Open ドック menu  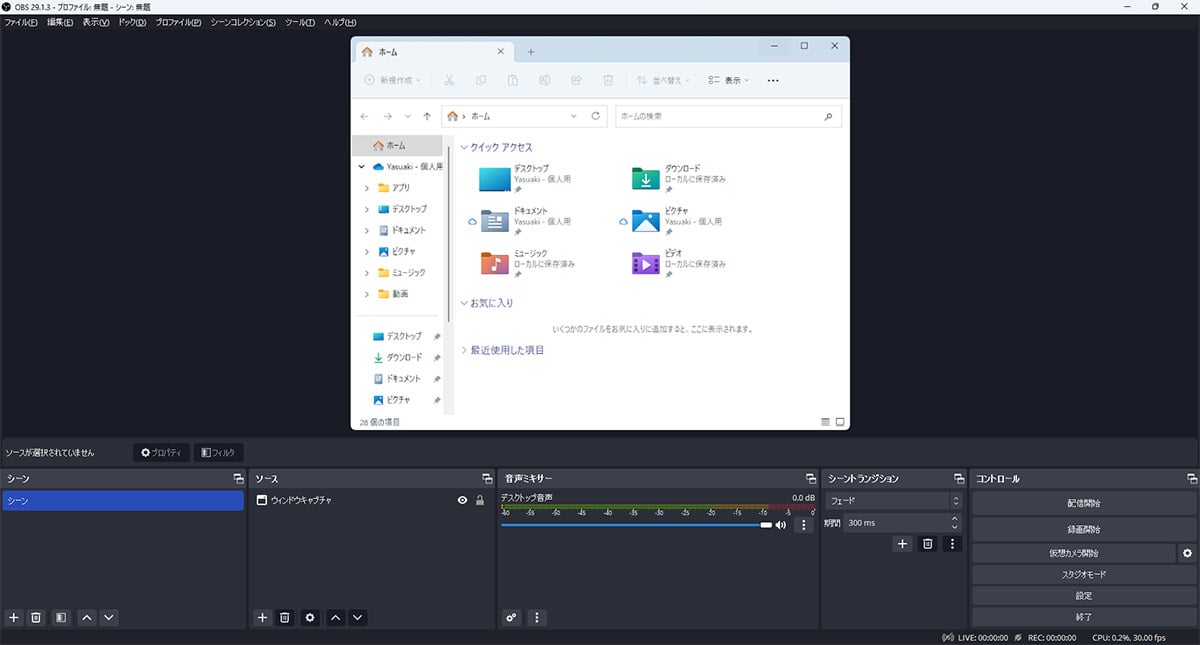pos(132,22)
